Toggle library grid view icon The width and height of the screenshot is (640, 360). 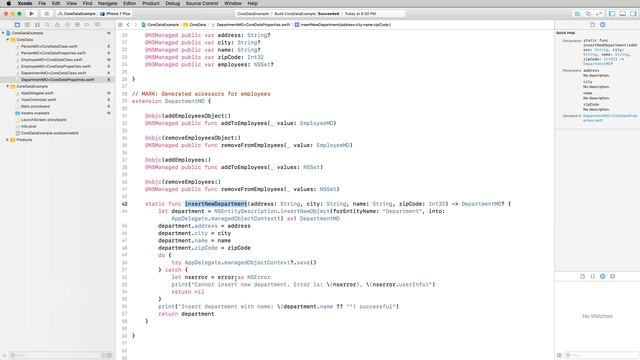tap(560, 356)
